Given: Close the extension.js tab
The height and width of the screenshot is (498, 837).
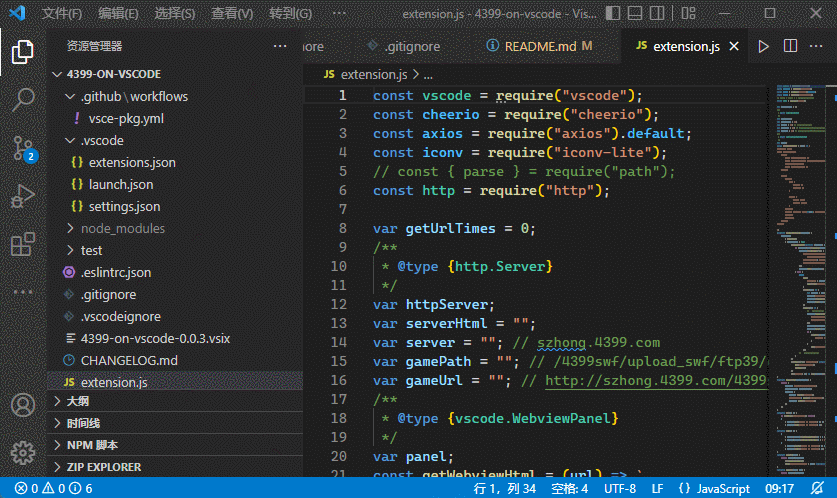Looking at the screenshot, I should [x=734, y=46].
